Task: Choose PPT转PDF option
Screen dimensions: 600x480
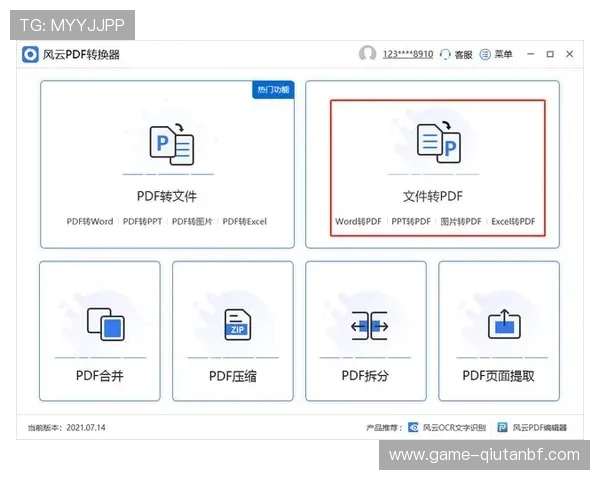Action: [x=411, y=222]
